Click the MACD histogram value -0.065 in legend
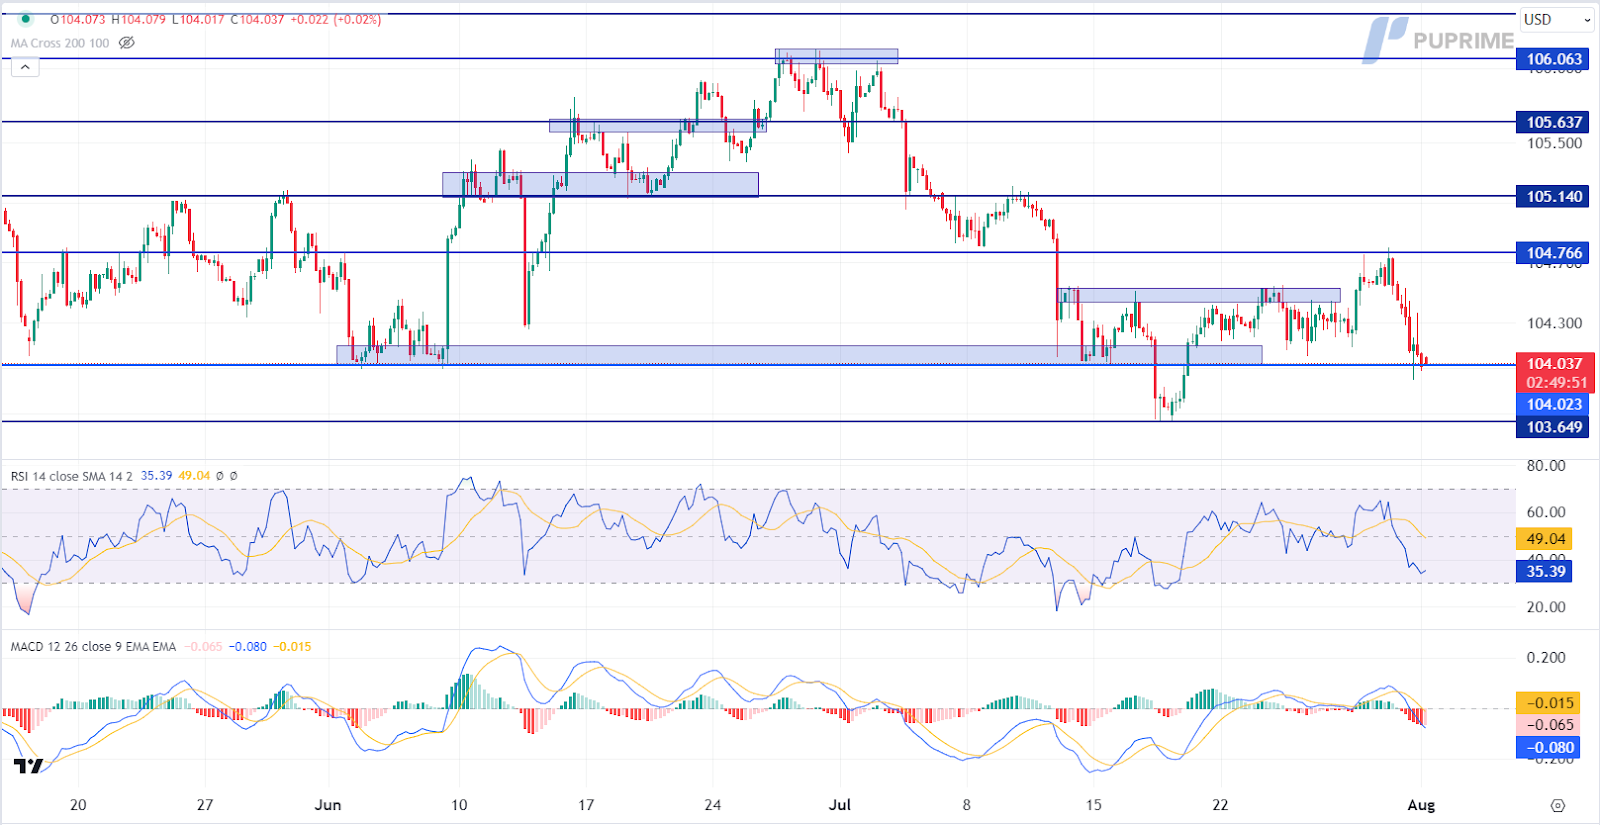 pos(204,647)
